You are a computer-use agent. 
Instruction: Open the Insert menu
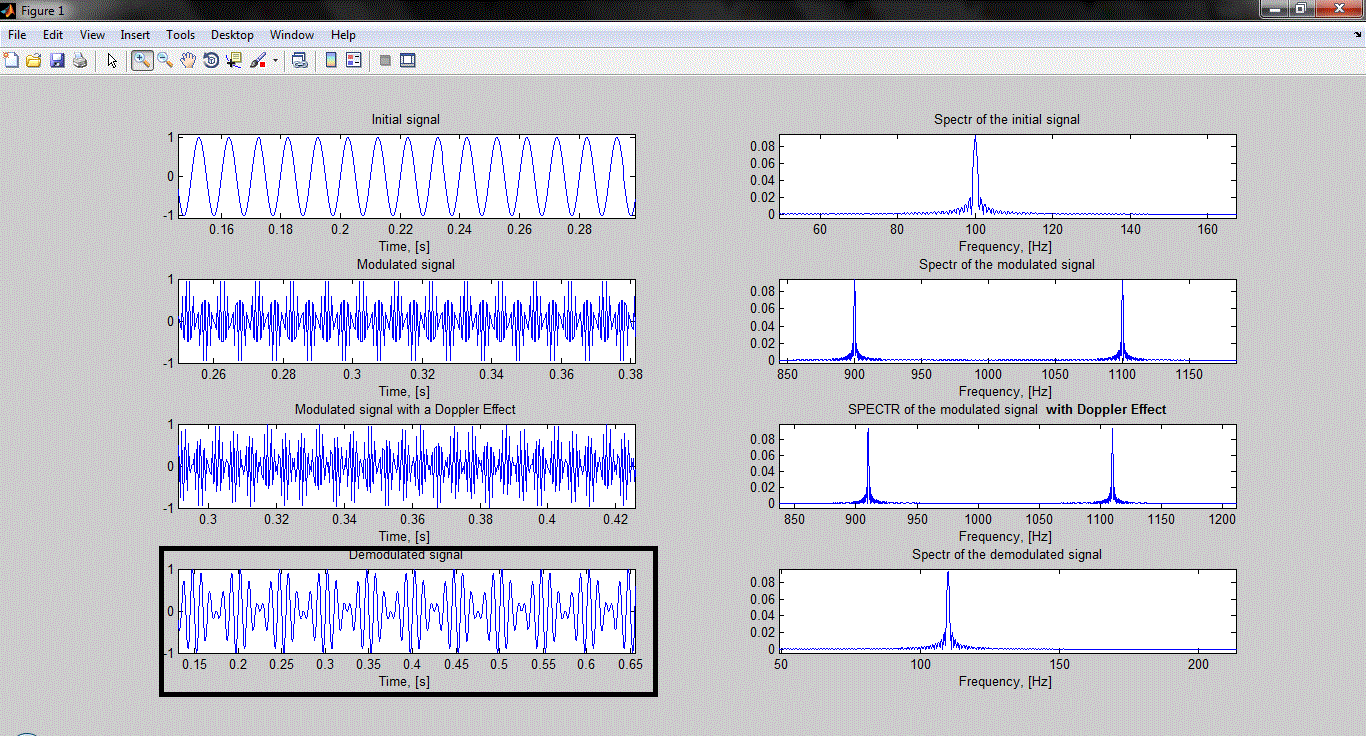pos(135,35)
